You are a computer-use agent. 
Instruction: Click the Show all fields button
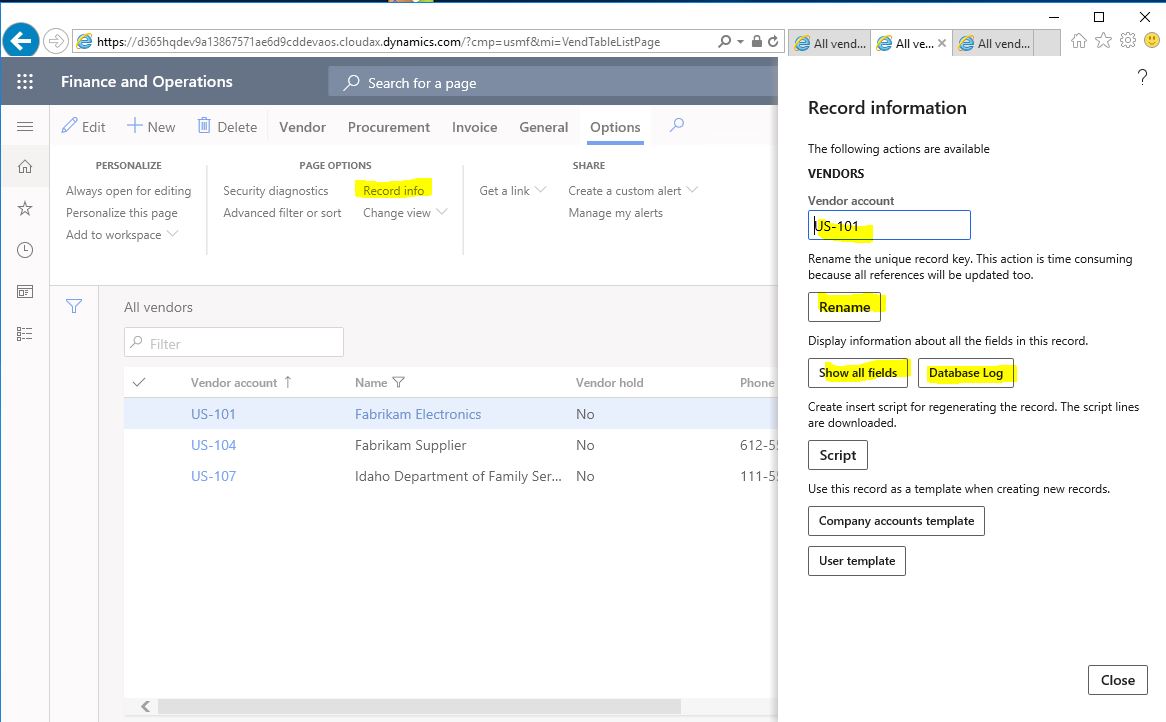[x=858, y=373]
